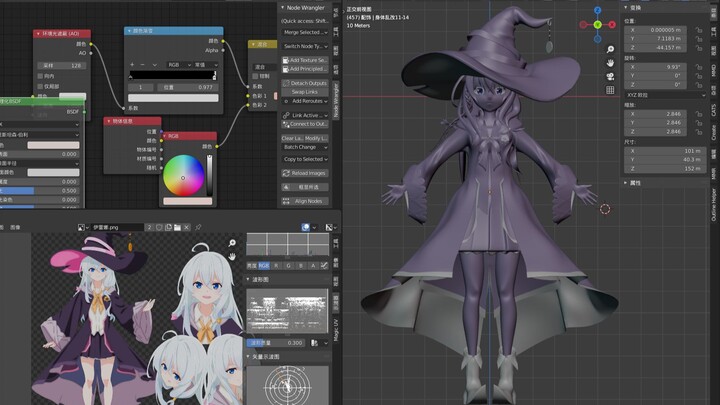The width and height of the screenshot is (720, 405).
Task: Click the waveform mode icon beside 0.300
Action: pyautogui.click(x=315, y=343)
